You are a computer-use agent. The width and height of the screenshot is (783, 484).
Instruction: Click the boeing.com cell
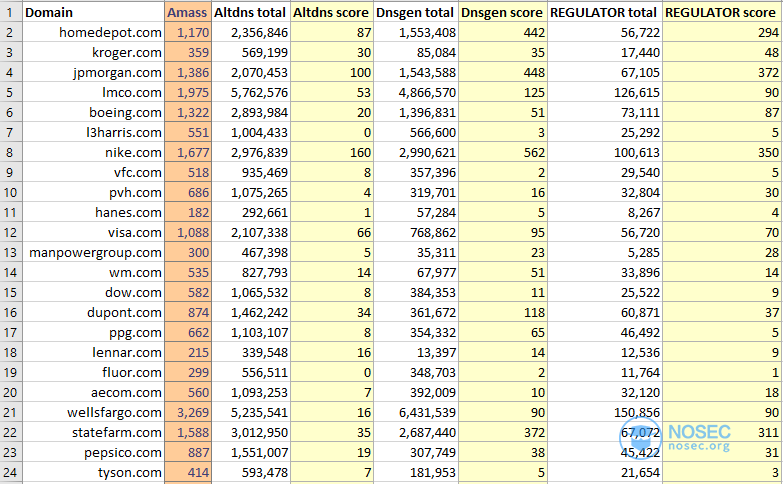93,112
